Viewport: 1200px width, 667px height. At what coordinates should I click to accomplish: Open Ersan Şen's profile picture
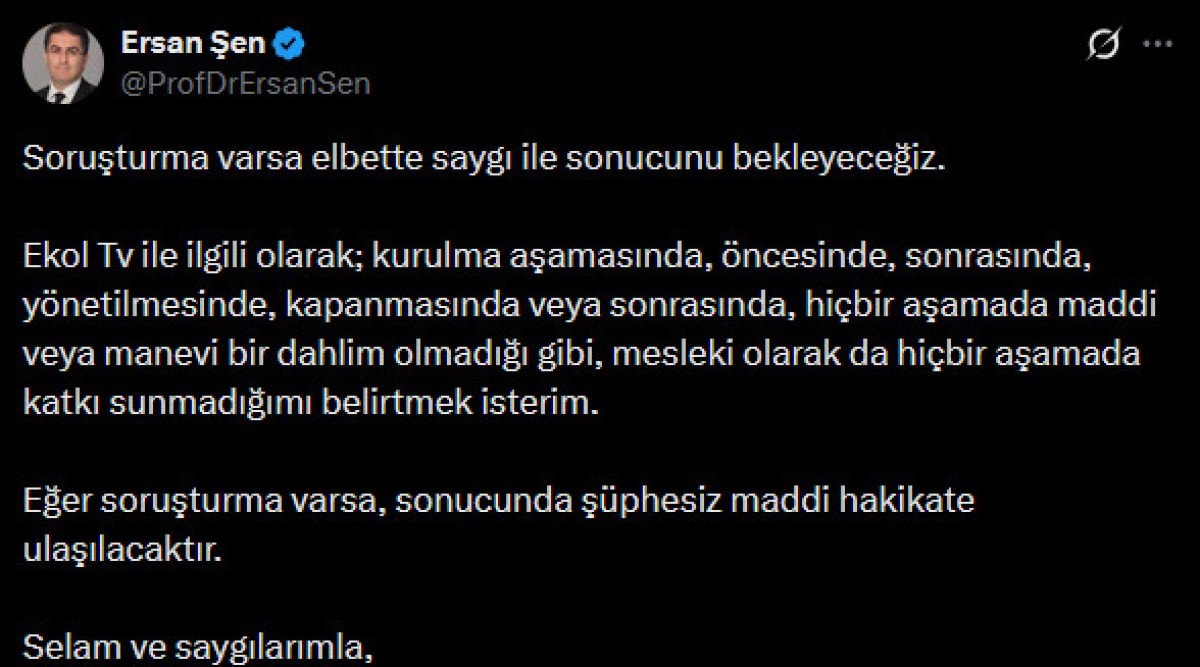(x=63, y=63)
